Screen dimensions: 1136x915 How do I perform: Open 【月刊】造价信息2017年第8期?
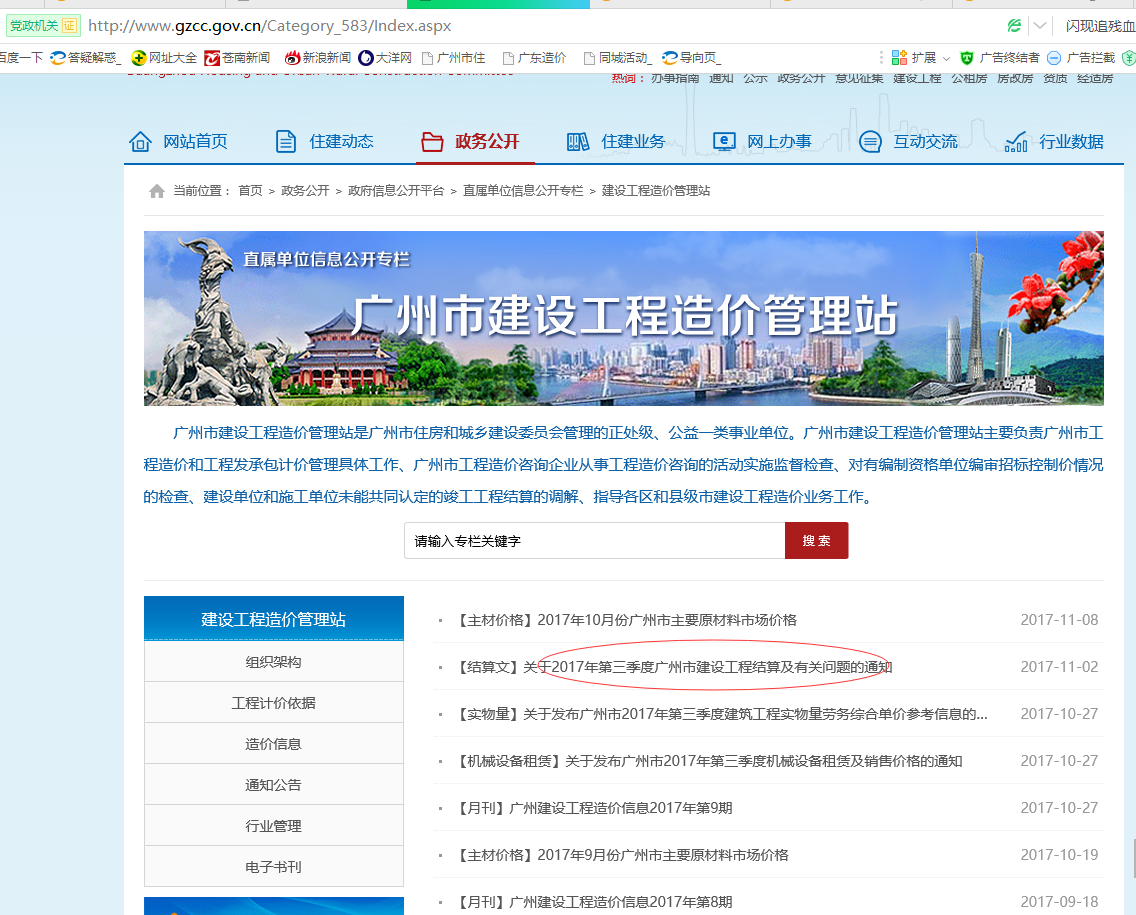(593, 903)
